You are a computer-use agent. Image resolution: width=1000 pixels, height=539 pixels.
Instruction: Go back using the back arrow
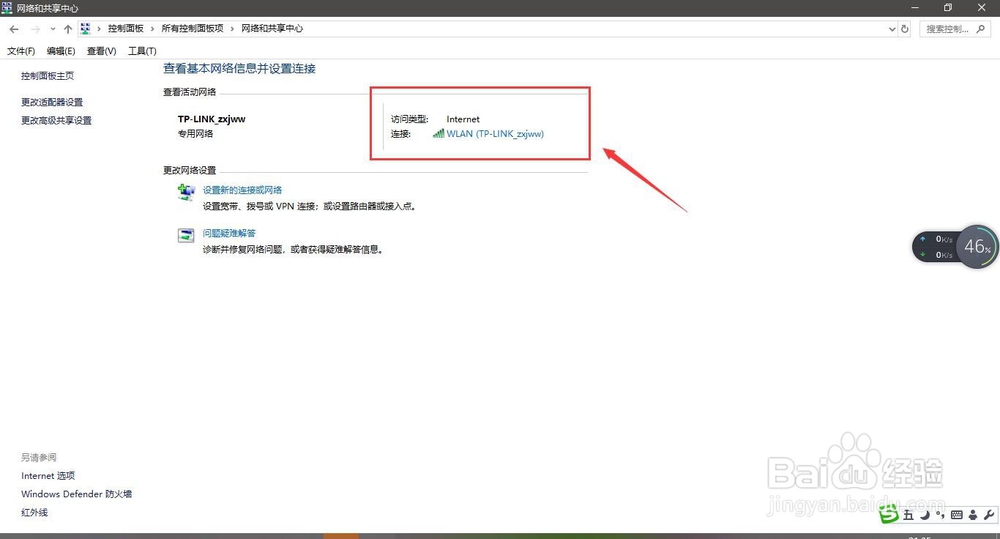point(14,29)
